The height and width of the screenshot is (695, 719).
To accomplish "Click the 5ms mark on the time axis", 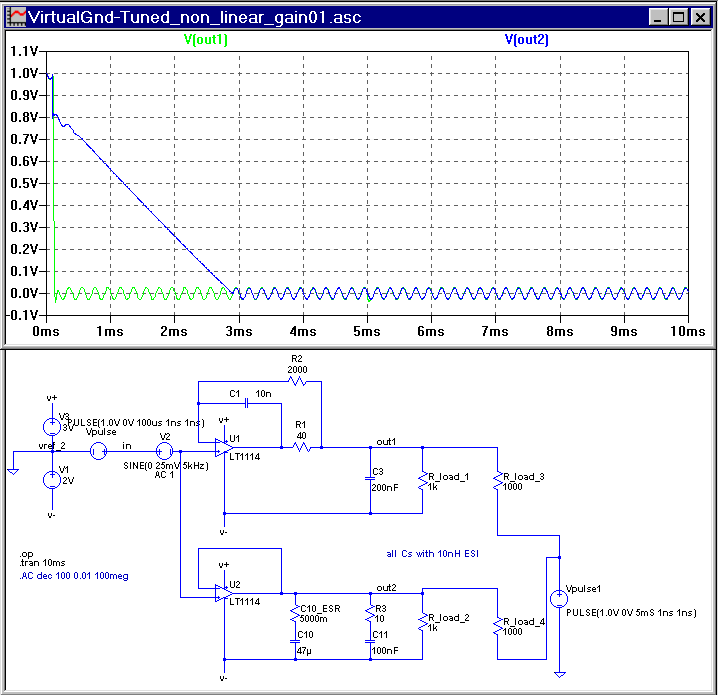I will (x=367, y=330).
